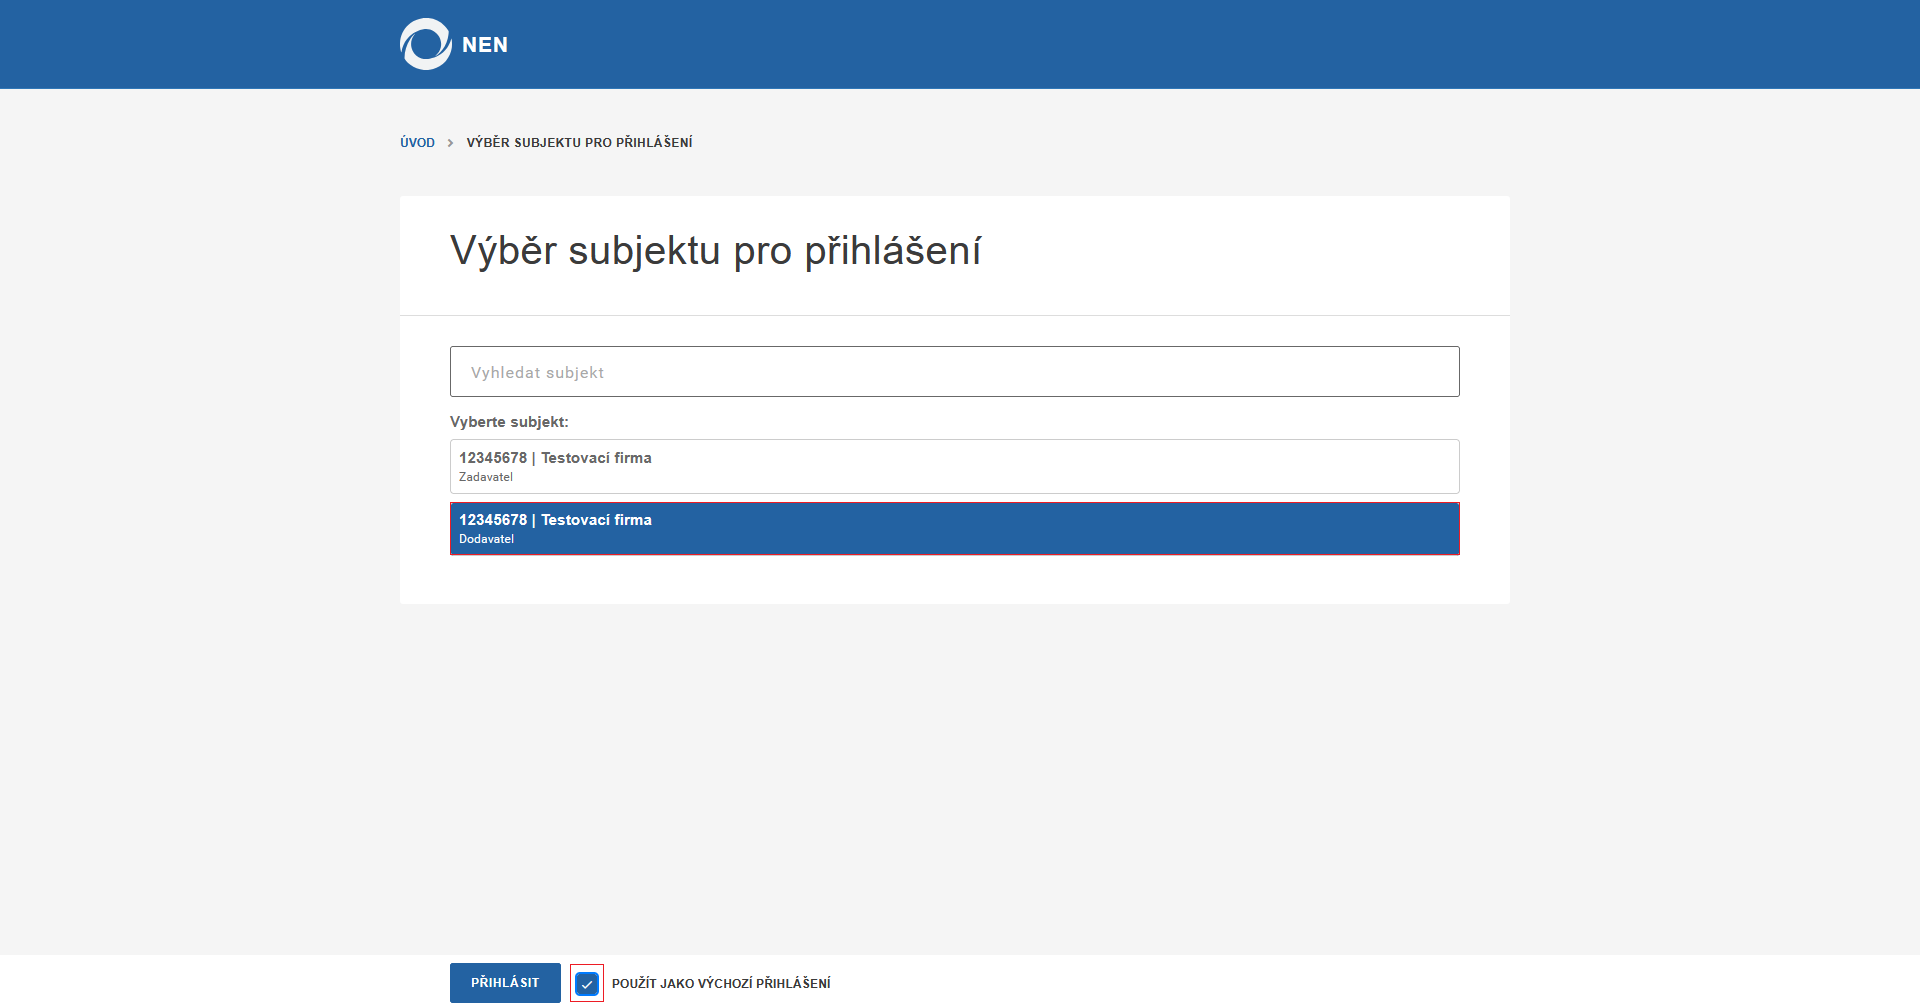The image size is (1921, 1005).
Task: Click the POUŽÍT JAKO VÝCHOZÍ PŘIHLÁŠENÍ label
Action: point(721,983)
